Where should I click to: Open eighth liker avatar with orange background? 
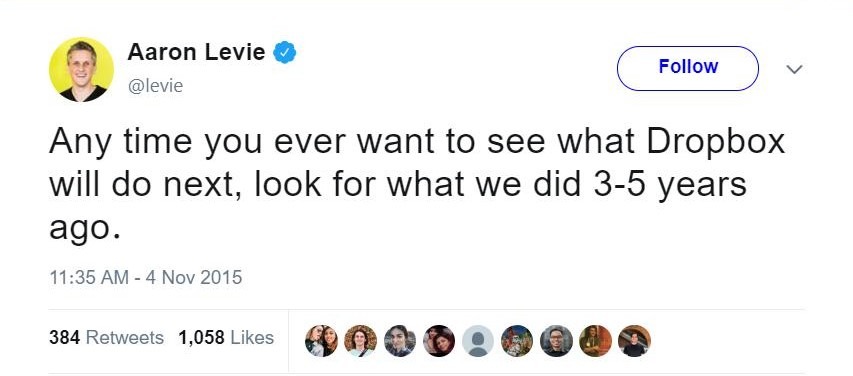coord(595,341)
